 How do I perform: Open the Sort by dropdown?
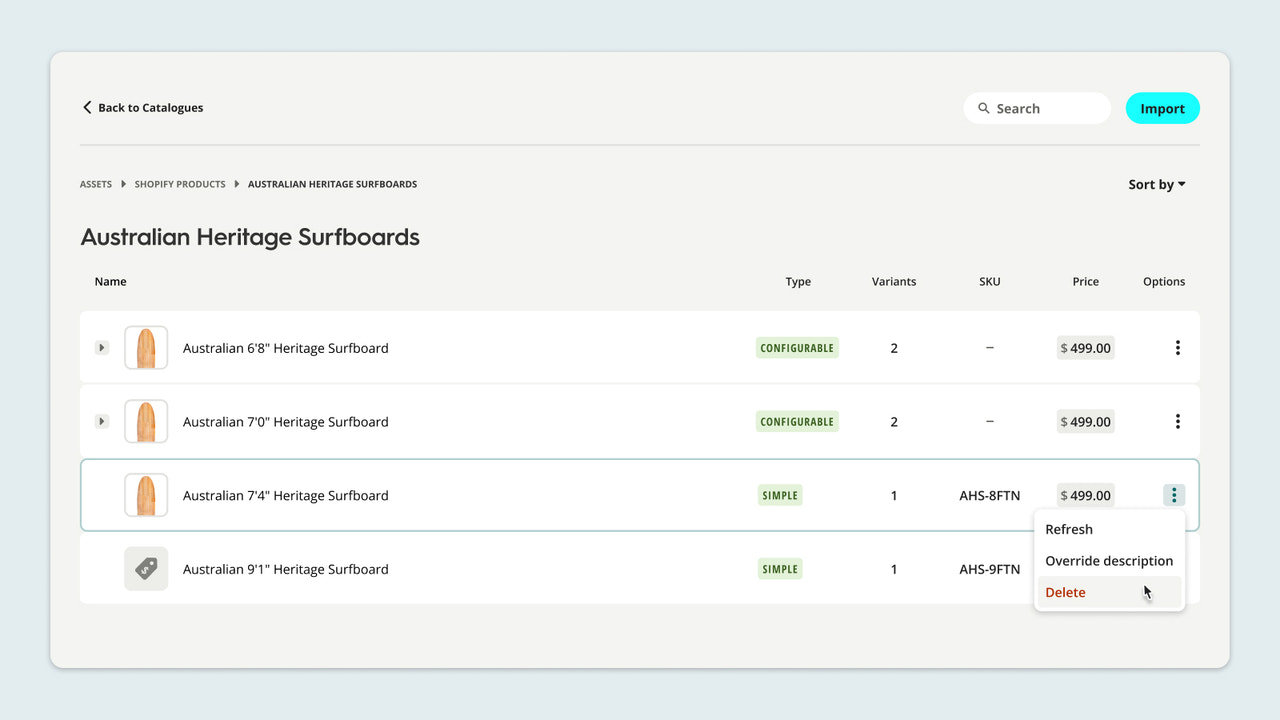(x=1155, y=184)
